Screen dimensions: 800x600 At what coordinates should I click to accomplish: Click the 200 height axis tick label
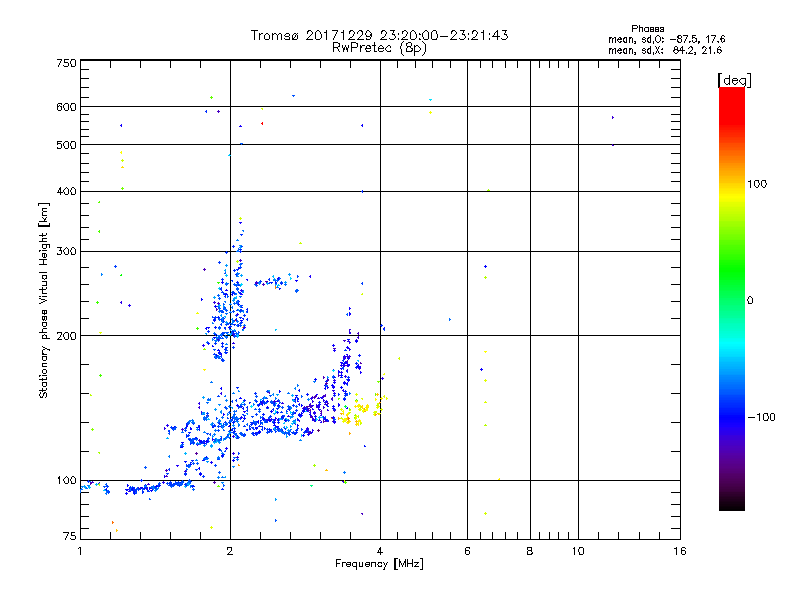[66, 336]
